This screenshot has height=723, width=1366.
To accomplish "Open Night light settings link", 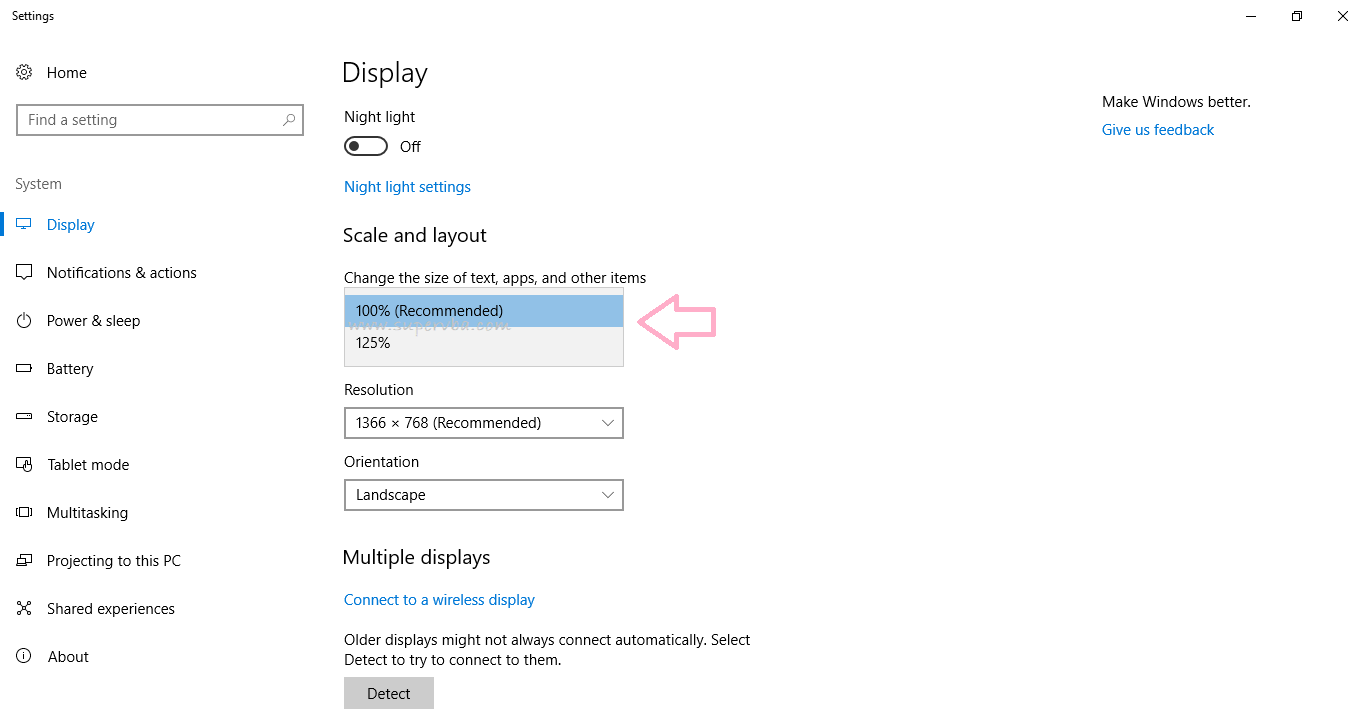I will tap(407, 187).
